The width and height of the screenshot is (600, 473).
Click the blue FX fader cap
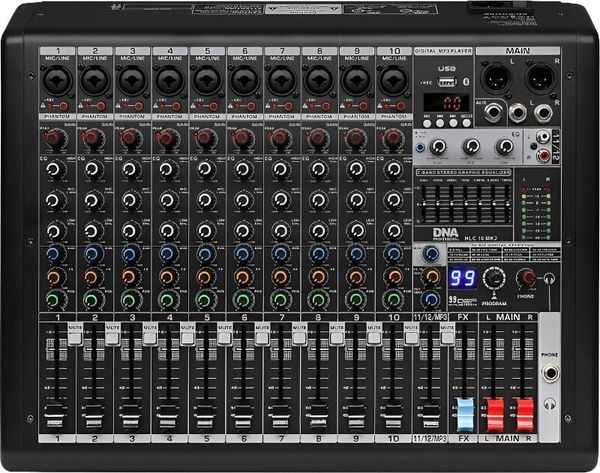(463, 412)
